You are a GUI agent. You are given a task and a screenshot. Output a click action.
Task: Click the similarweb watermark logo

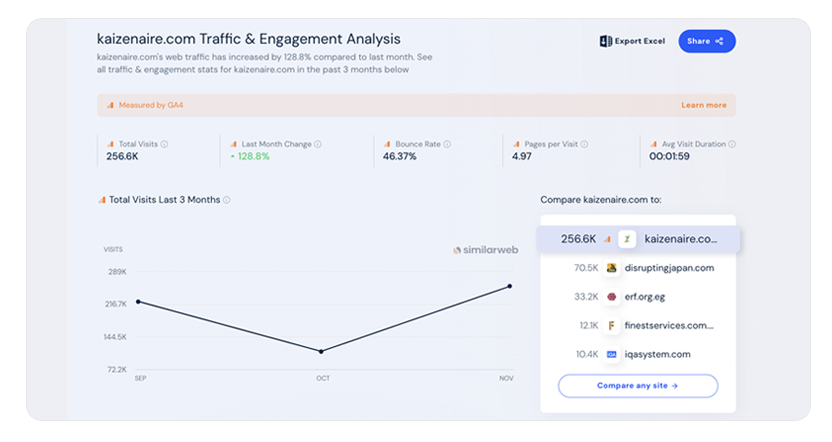[486, 250]
